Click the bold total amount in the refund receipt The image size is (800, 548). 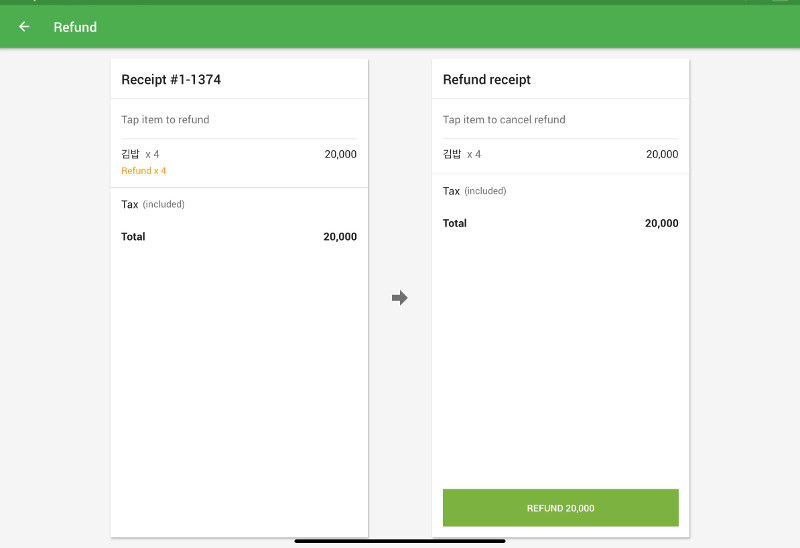662,223
